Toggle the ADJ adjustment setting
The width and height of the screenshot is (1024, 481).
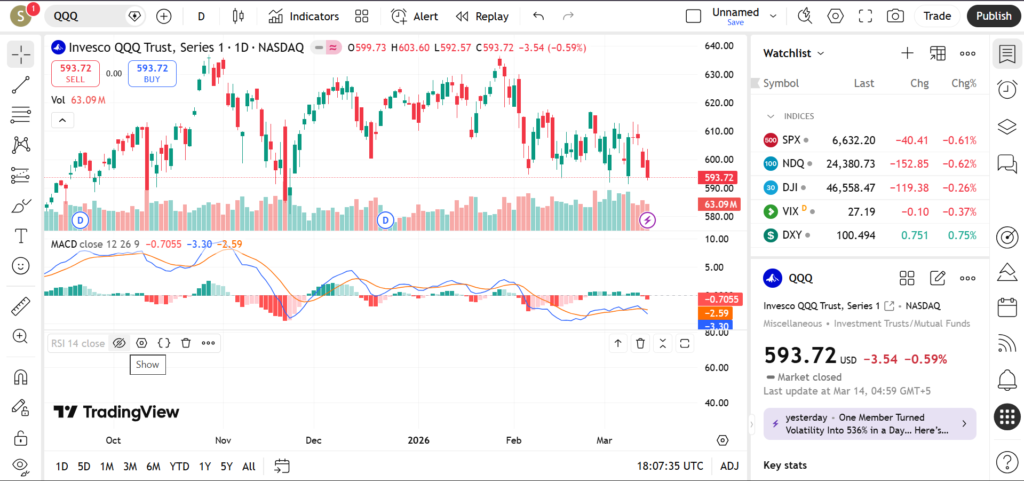730,466
